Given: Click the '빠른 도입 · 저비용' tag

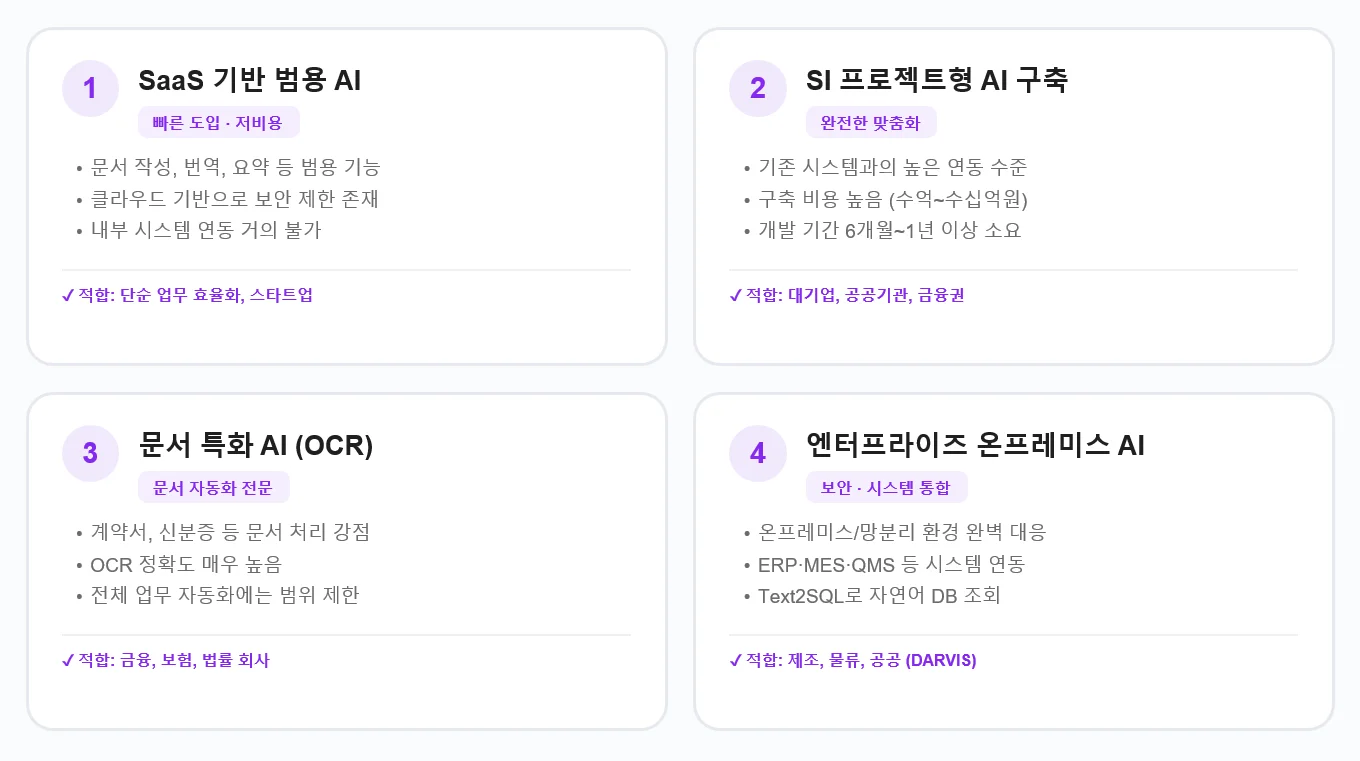Looking at the screenshot, I should 218,123.
